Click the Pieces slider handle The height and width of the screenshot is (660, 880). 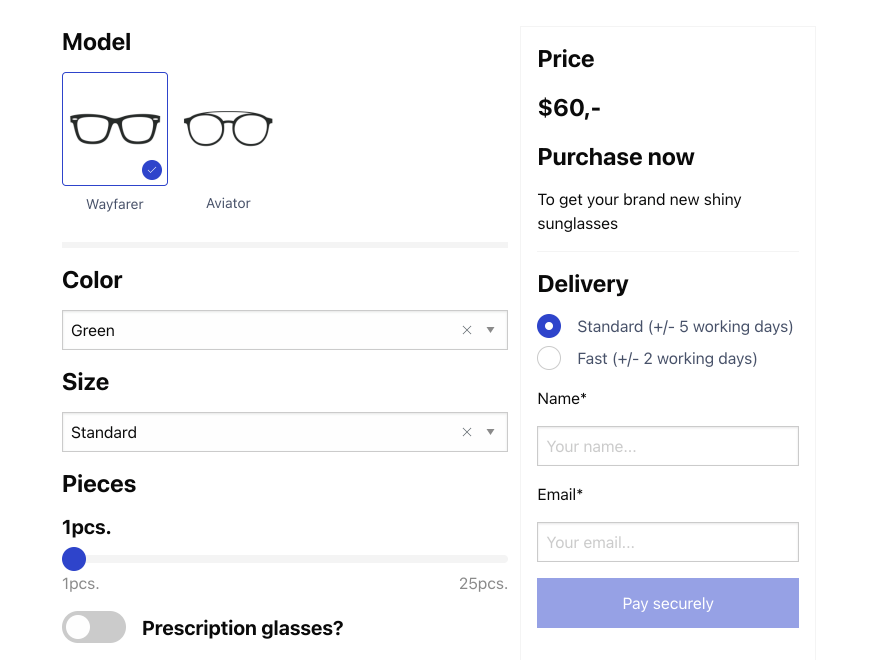pos(74,559)
